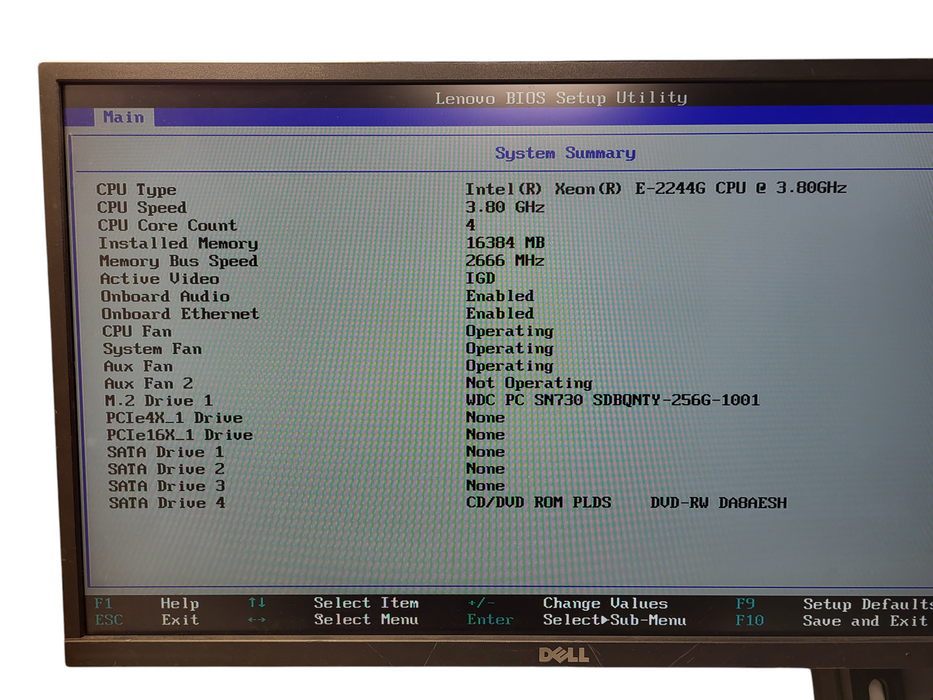
Task: Select the Installed Memory label
Action: 178,243
